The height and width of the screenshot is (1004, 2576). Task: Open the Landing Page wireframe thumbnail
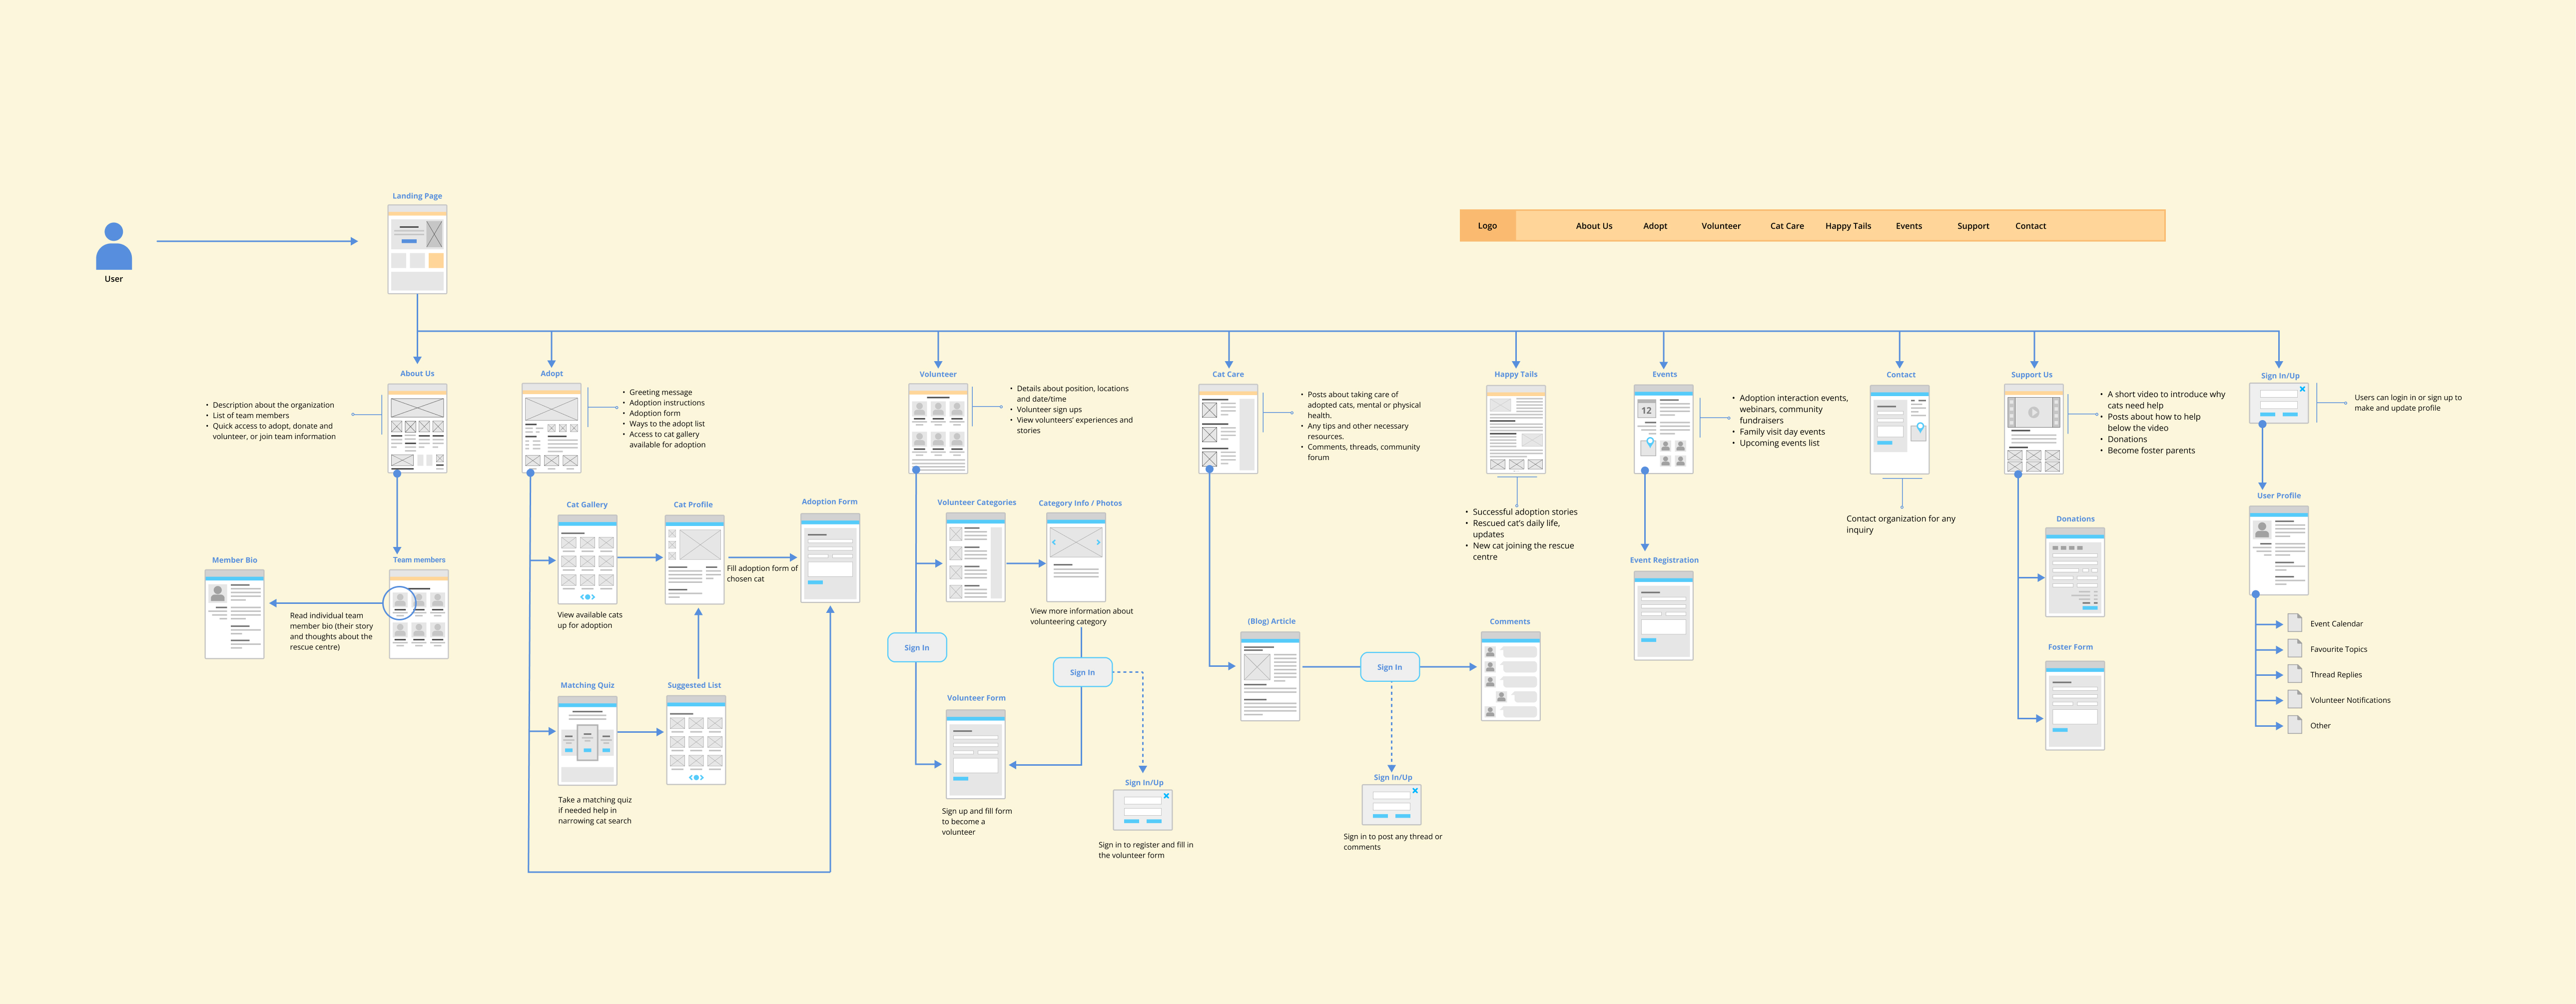pyautogui.click(x=417, y=249)
